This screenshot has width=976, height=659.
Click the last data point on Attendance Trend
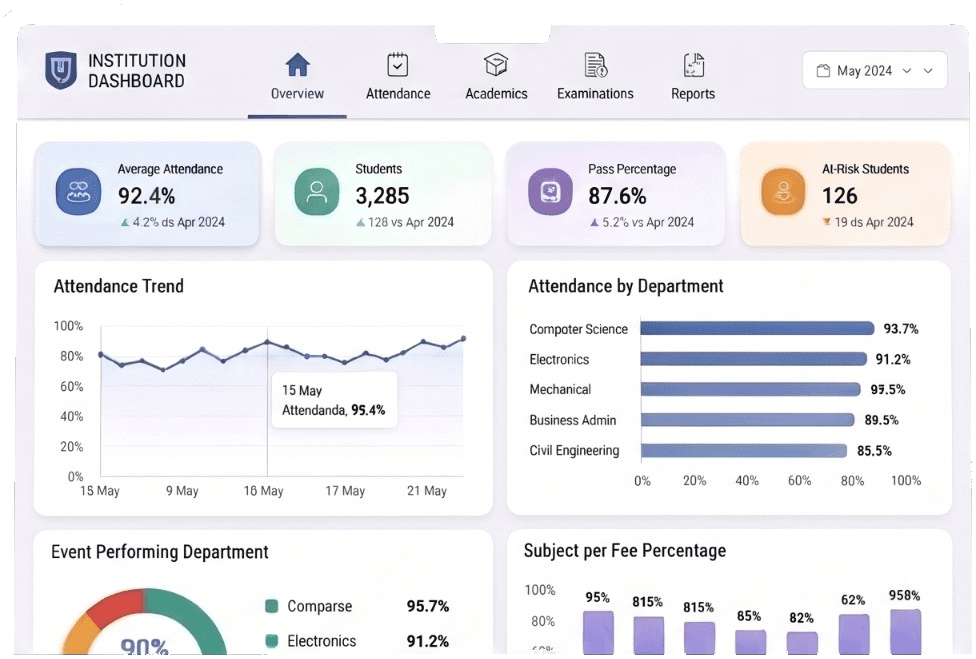(x=463, y=339)
